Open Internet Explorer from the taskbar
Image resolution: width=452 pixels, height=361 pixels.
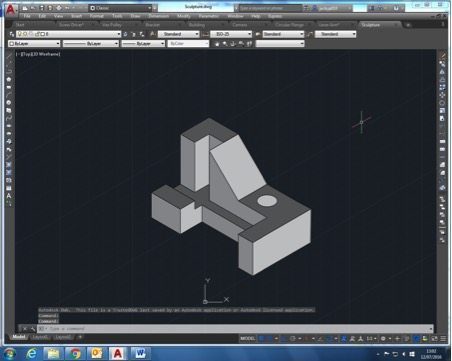pos(32,353)
